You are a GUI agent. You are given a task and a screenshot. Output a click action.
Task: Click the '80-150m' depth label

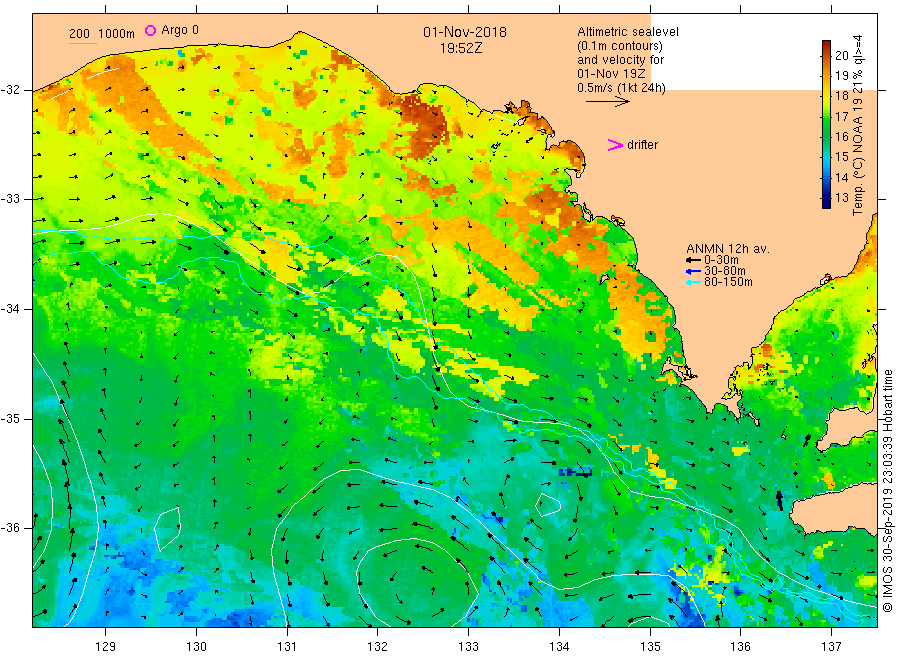[728, 282]
